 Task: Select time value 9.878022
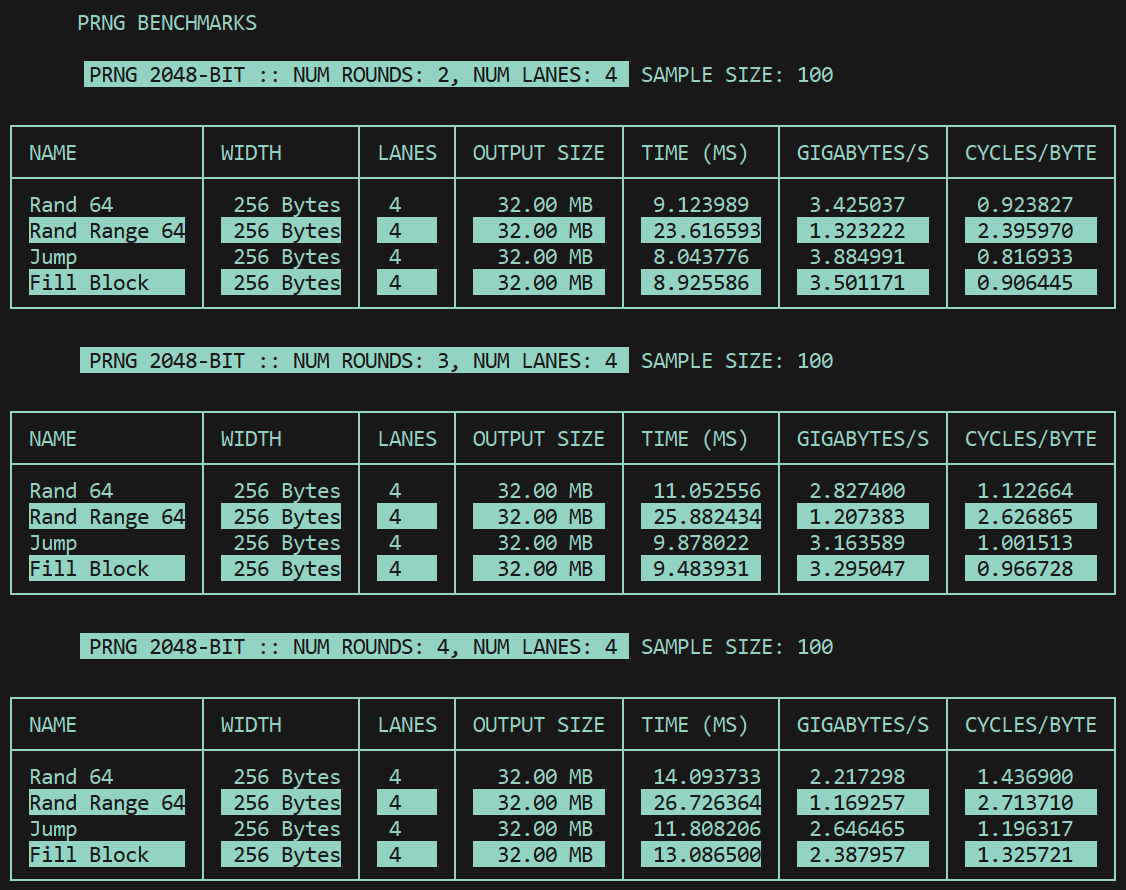coord(701,542)
